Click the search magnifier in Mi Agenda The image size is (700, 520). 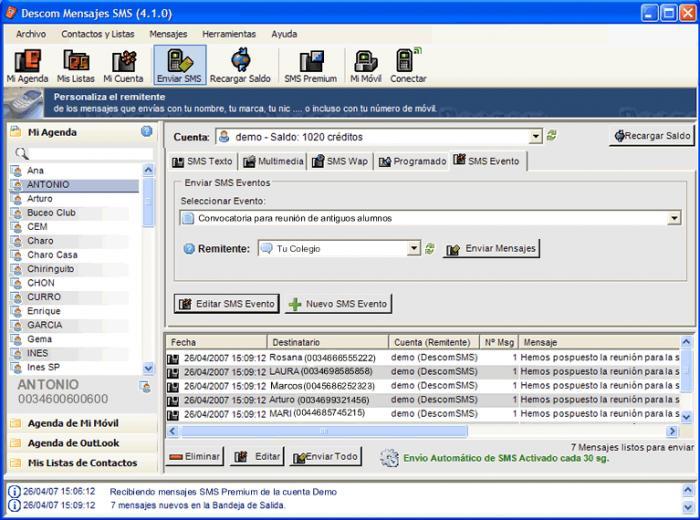coord(22,154)
